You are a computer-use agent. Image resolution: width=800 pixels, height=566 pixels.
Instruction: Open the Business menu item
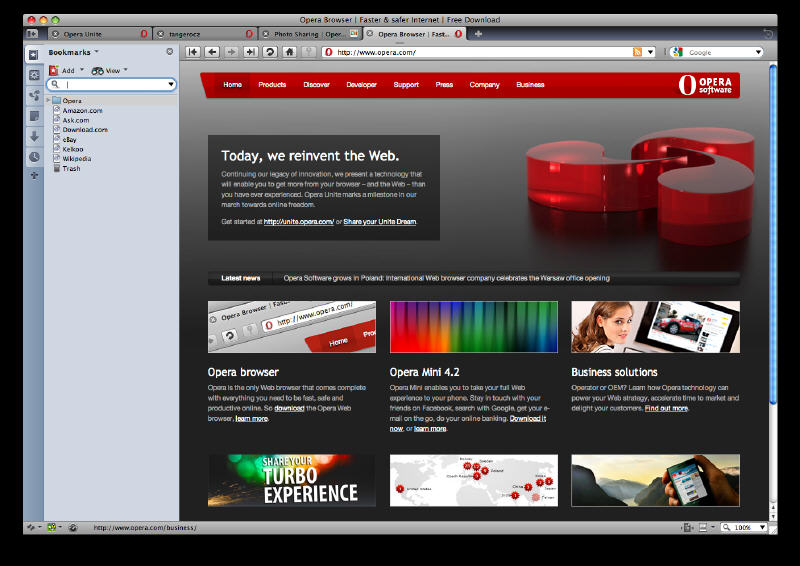coord(530,85)
